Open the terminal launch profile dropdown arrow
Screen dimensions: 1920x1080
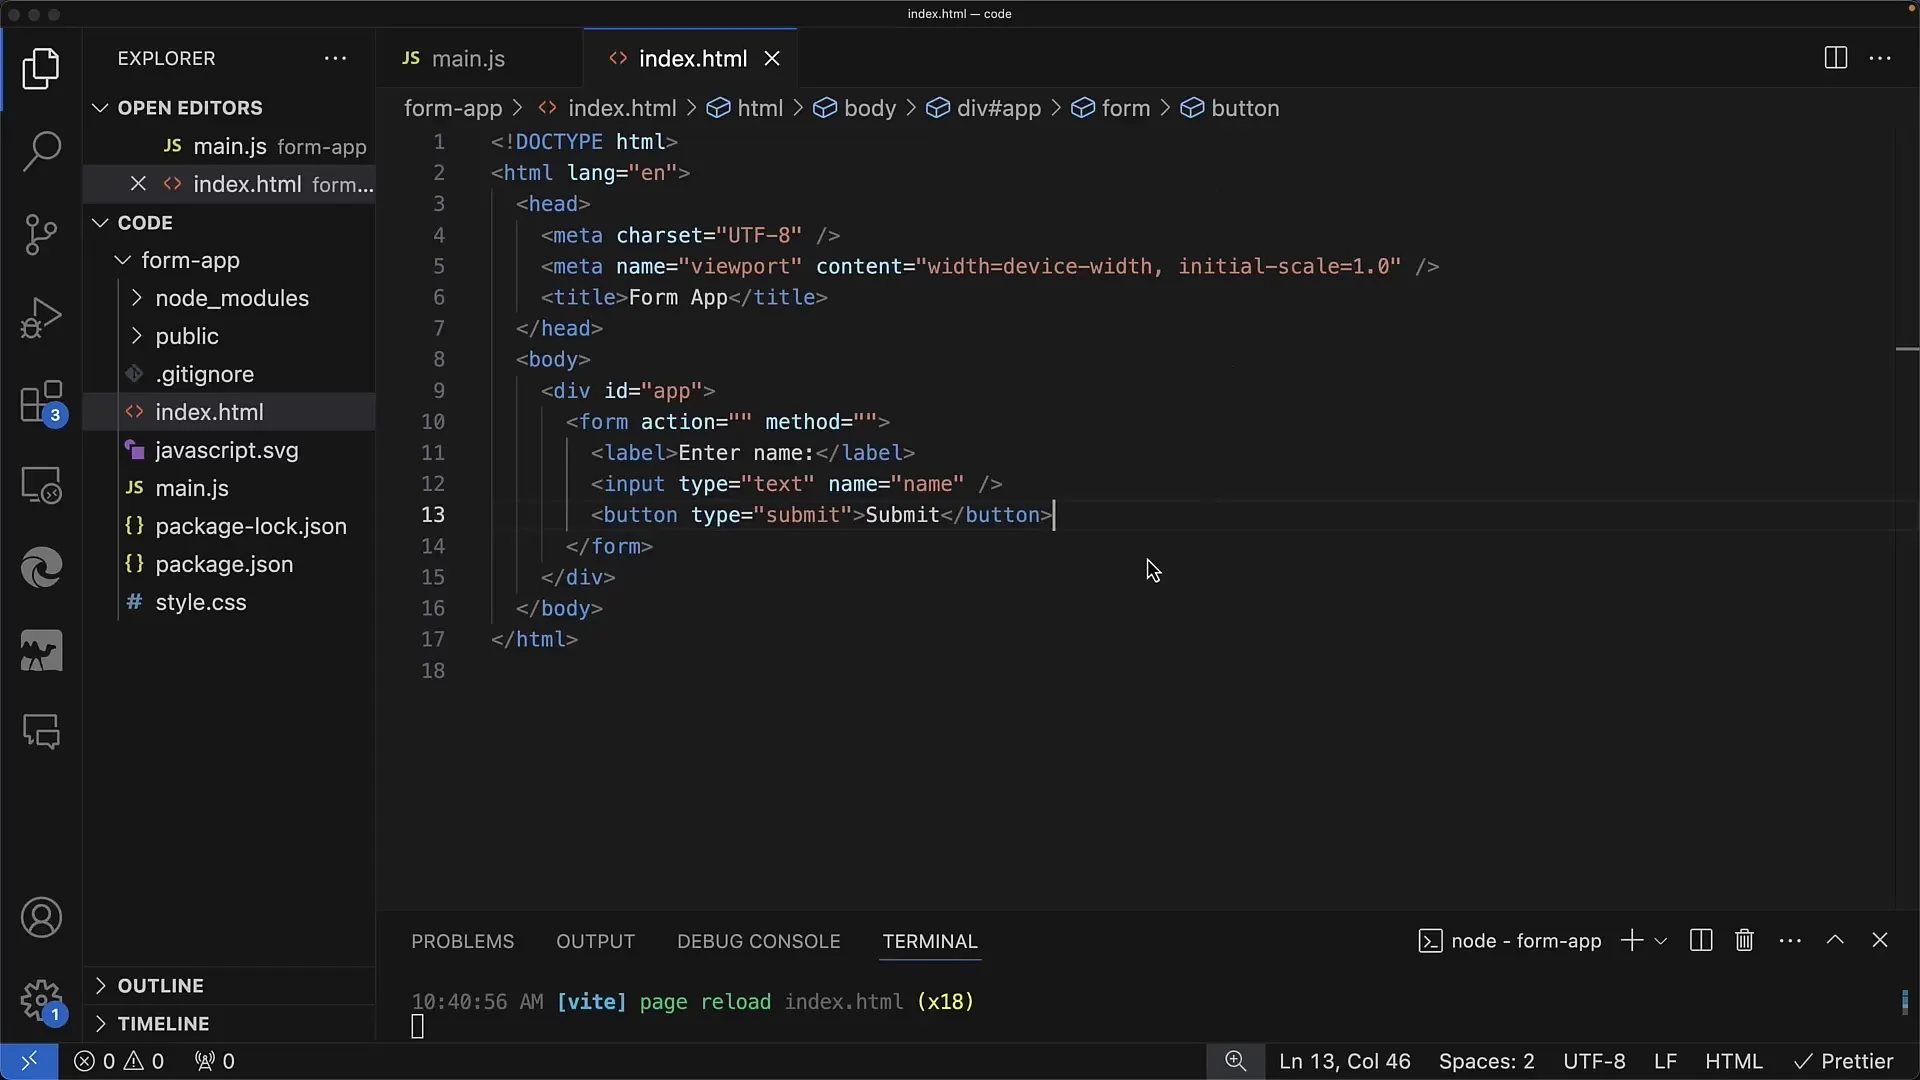(x=1661, y=941)
